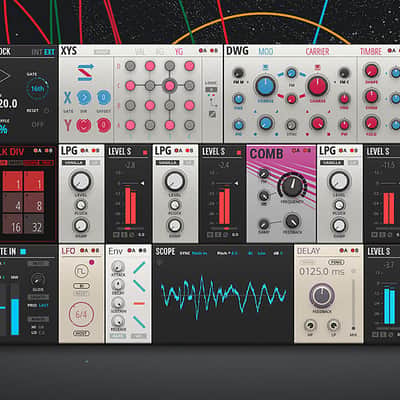
Task: Click the decay curve line icon in Env
Action: coord(139,285)
